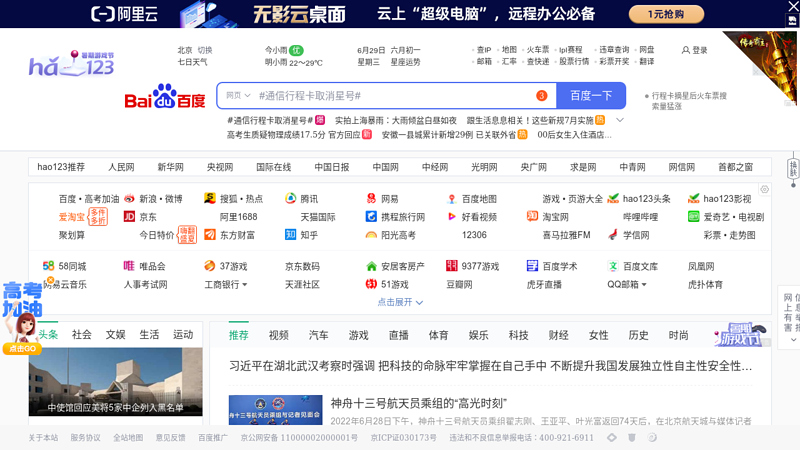This screenshot has width=800, height=450.
Task: Open the 唯品会 icon link
Action: pyautogui.click(x=129, y=266)
